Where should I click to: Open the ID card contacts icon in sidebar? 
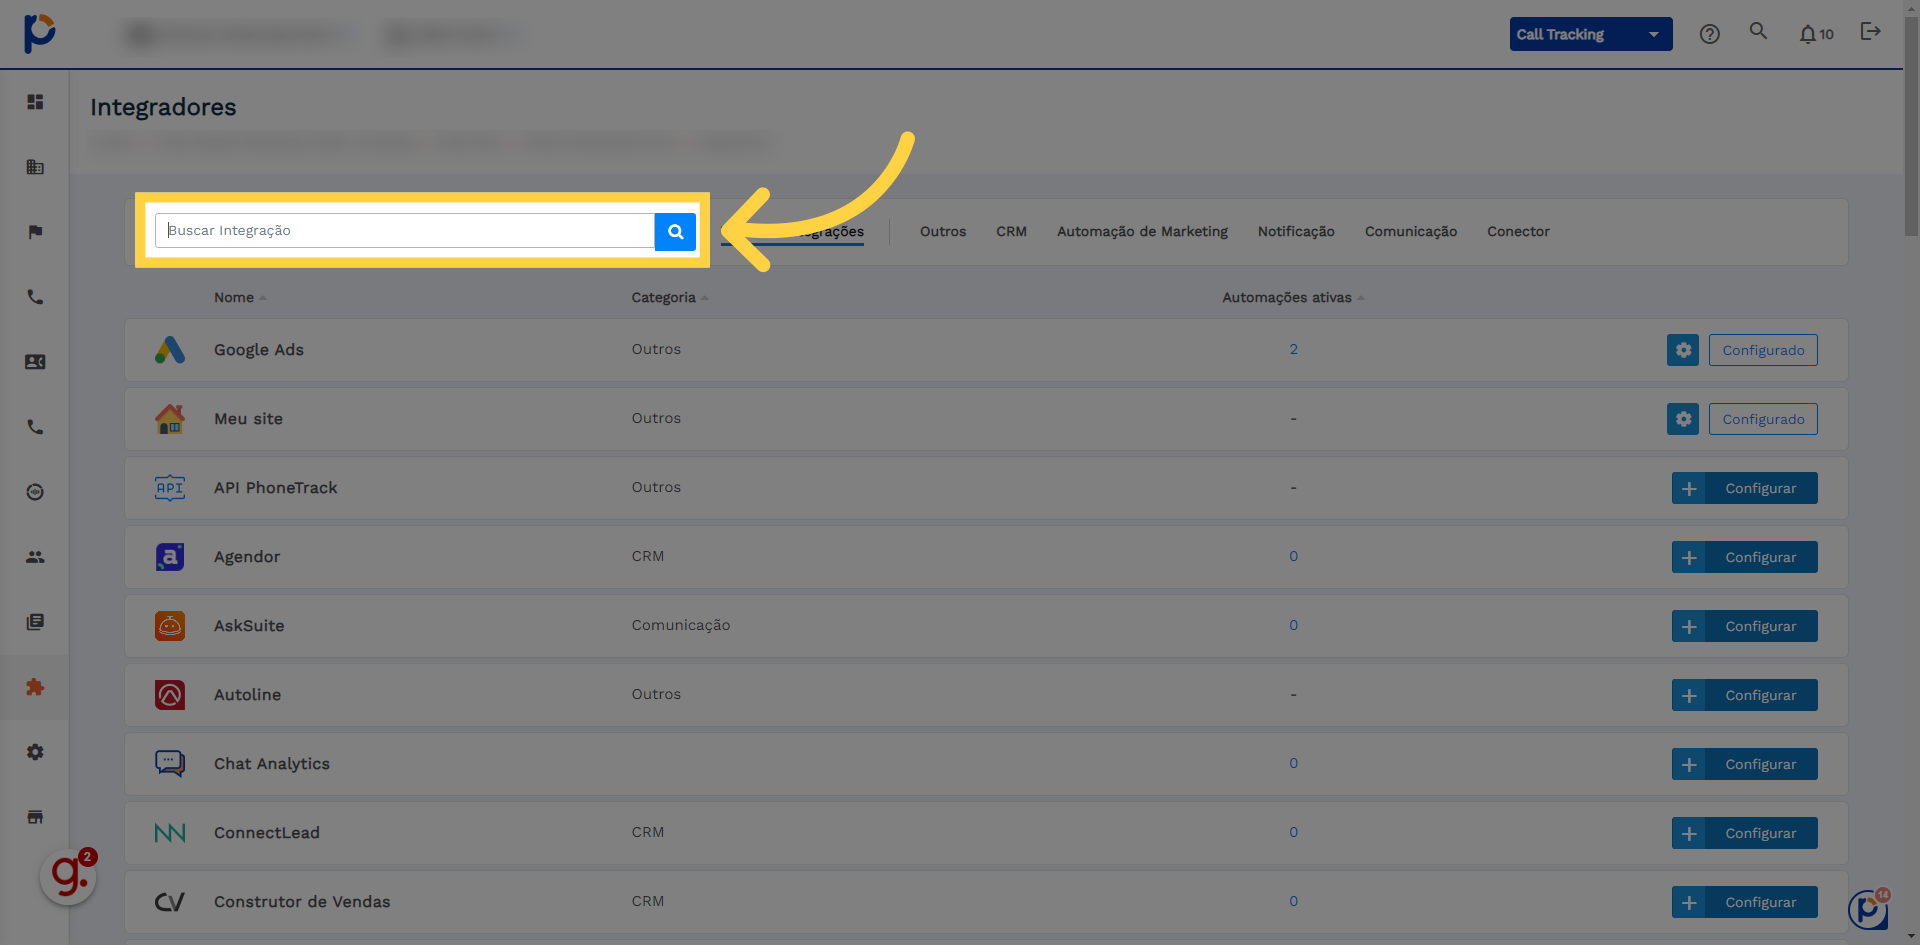[x=35, y=362]
